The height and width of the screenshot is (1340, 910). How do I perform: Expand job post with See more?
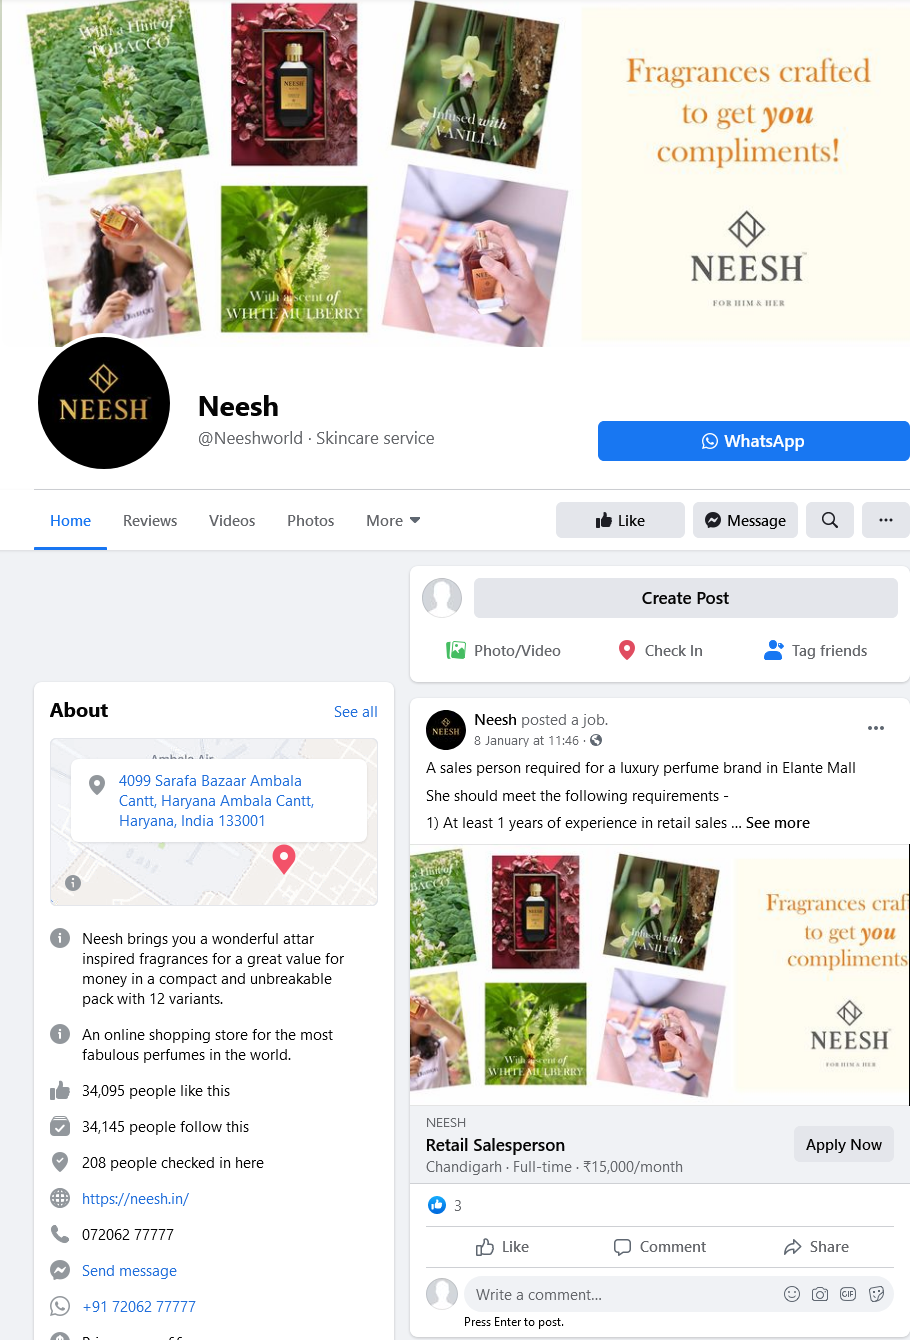pos(778,823)
